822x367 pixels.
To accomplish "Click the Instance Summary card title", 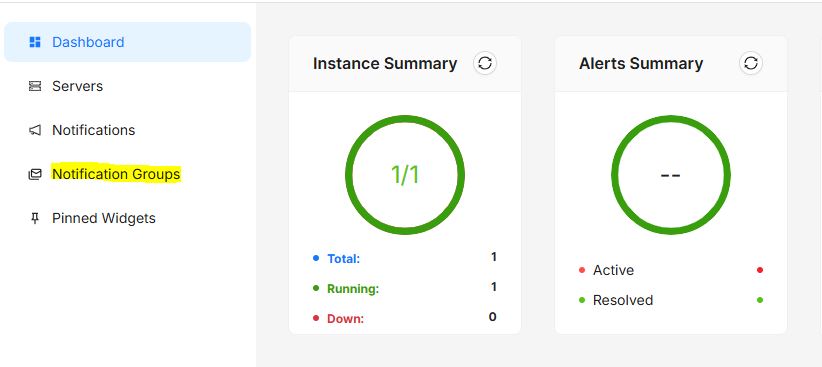I will point(385,63).
